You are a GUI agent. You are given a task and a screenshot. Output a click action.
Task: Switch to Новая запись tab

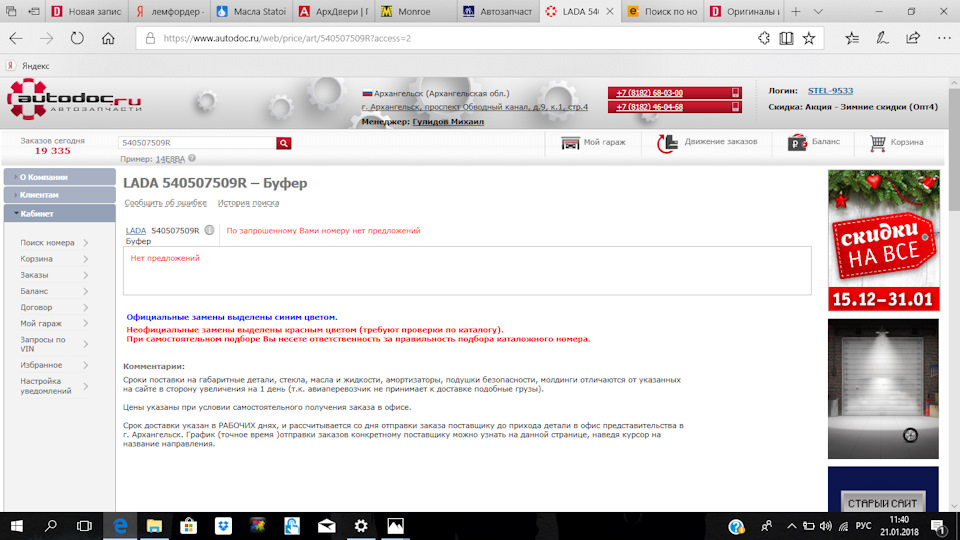click(x=87, y=12)
